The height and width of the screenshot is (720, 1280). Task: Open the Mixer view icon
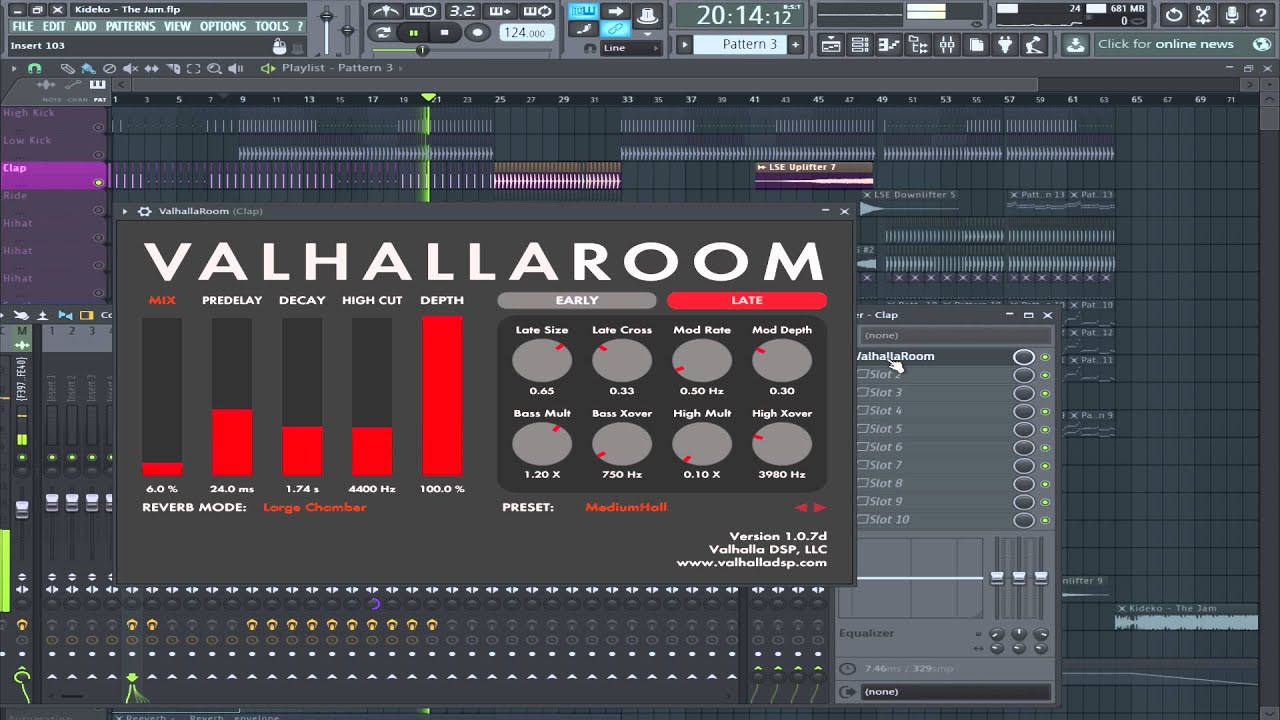point(947,45)
